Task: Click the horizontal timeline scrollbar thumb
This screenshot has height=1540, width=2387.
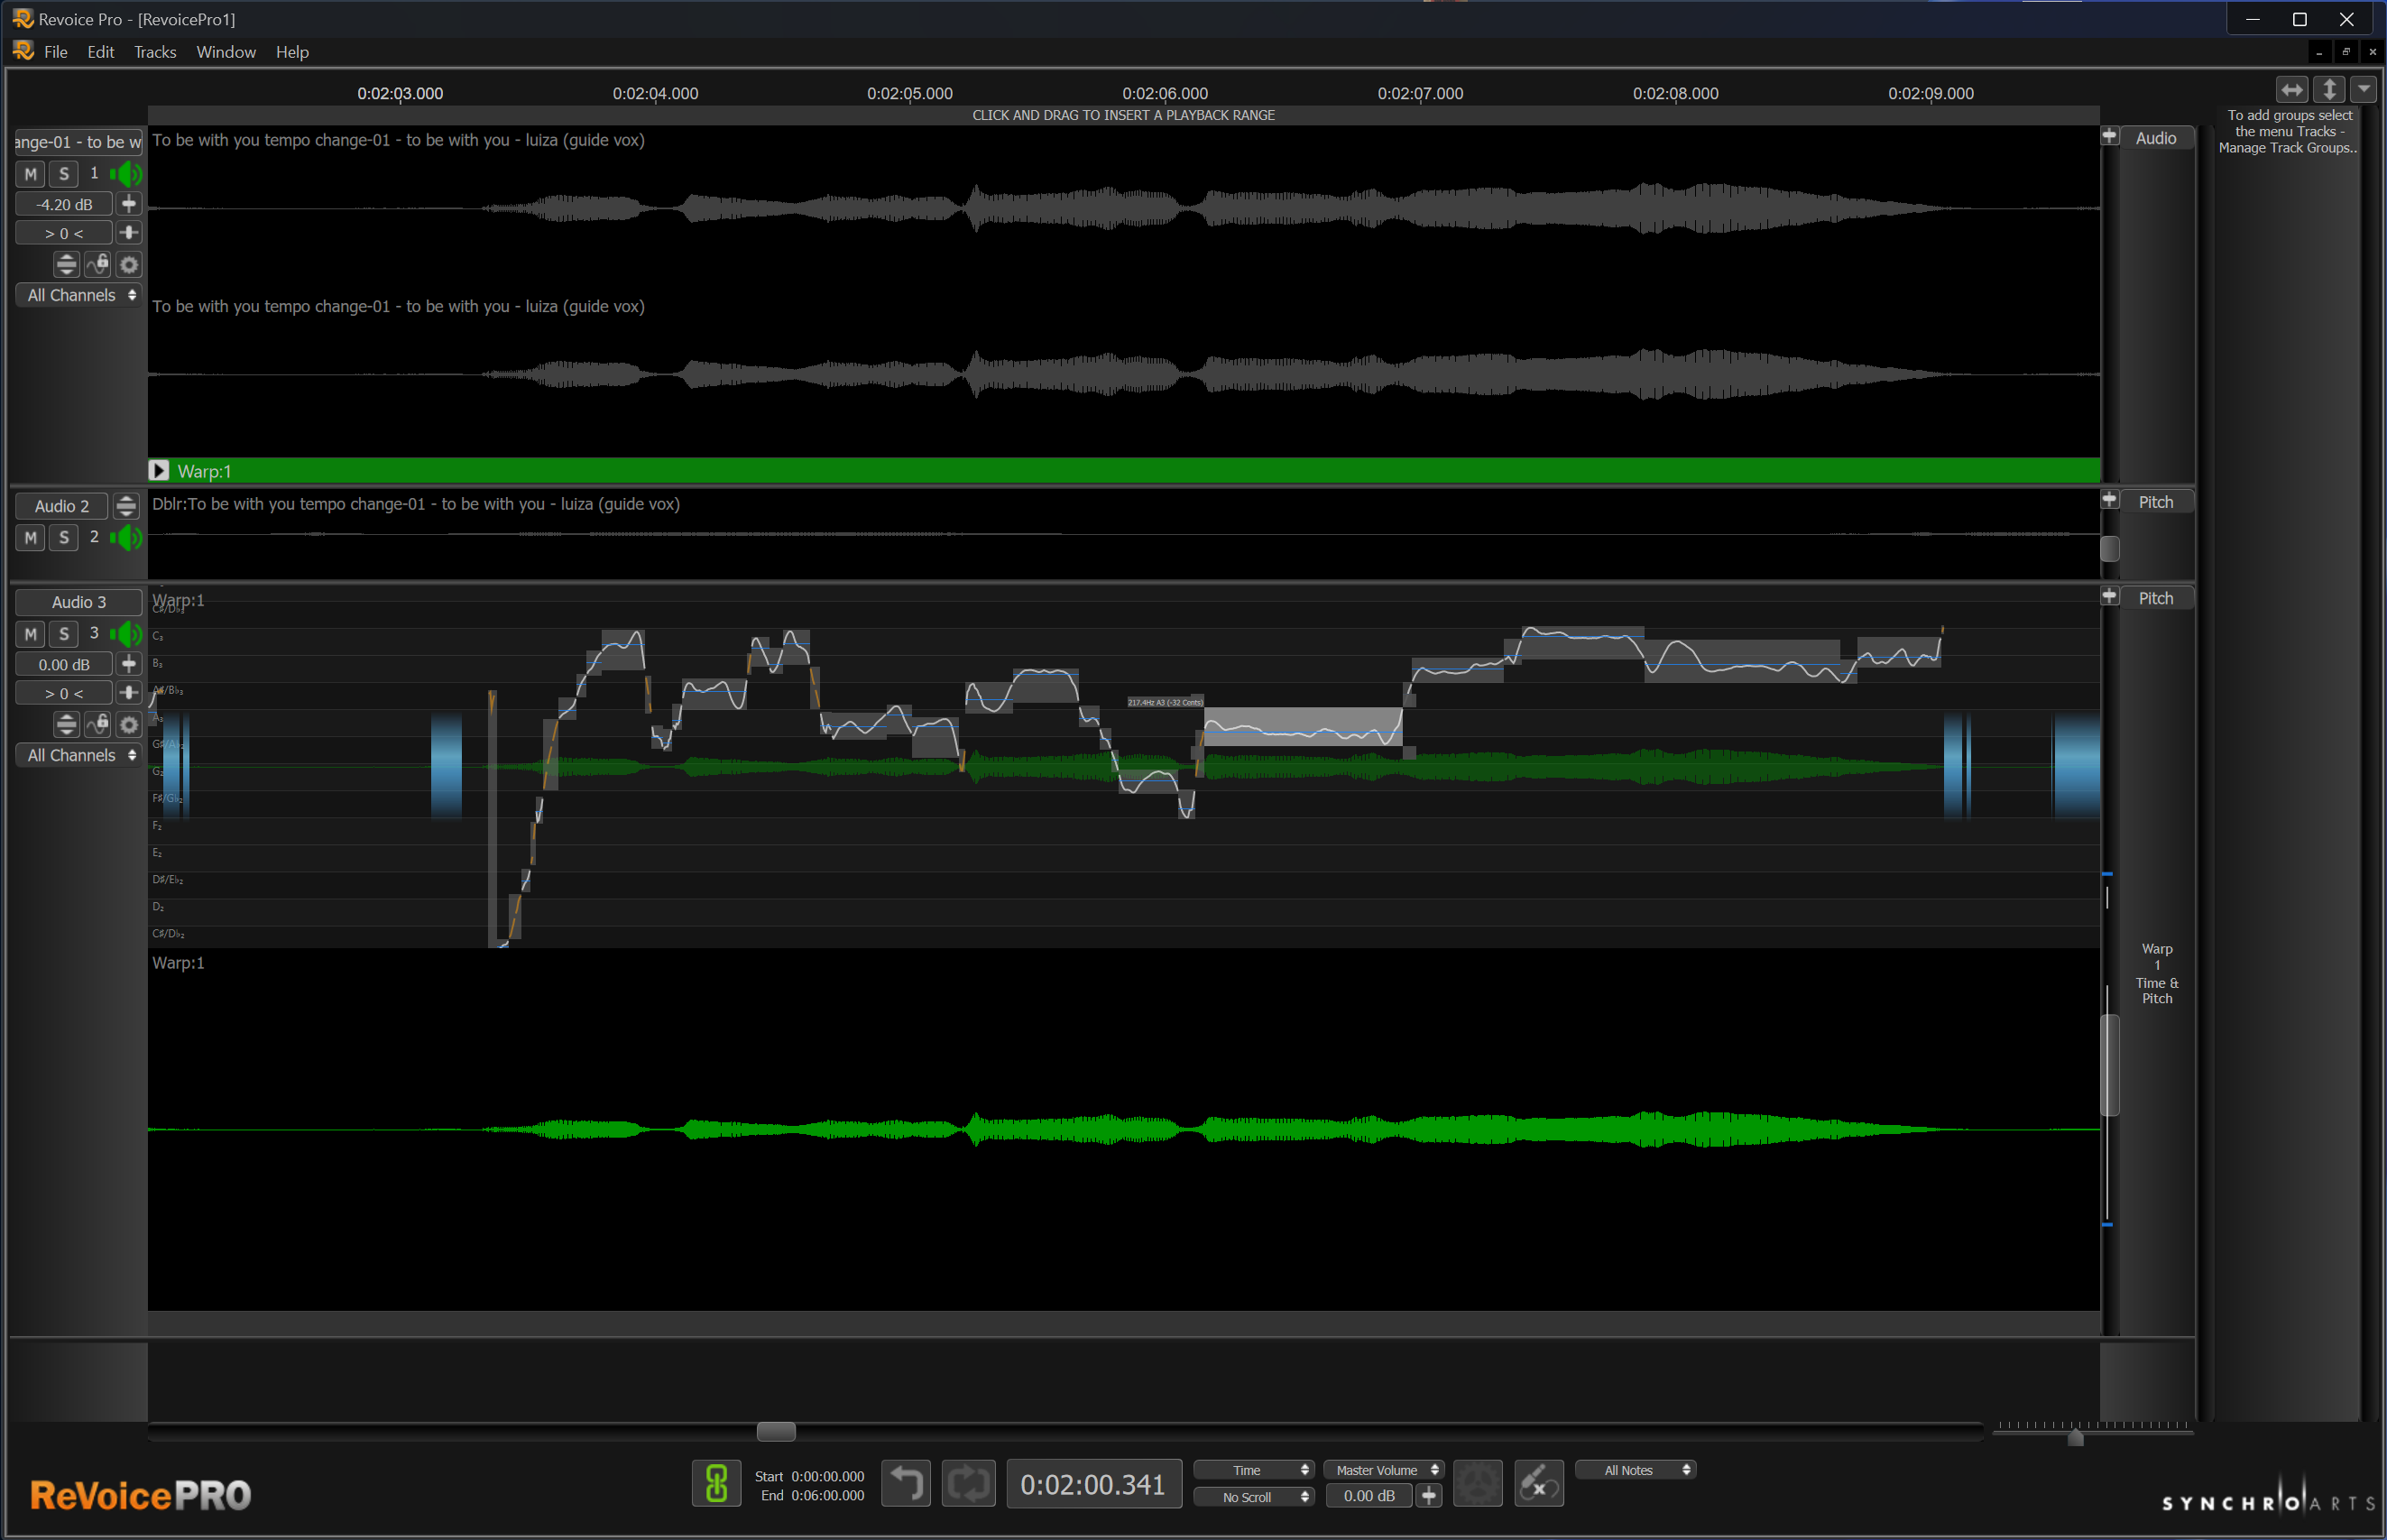Action: point(776,1431)
